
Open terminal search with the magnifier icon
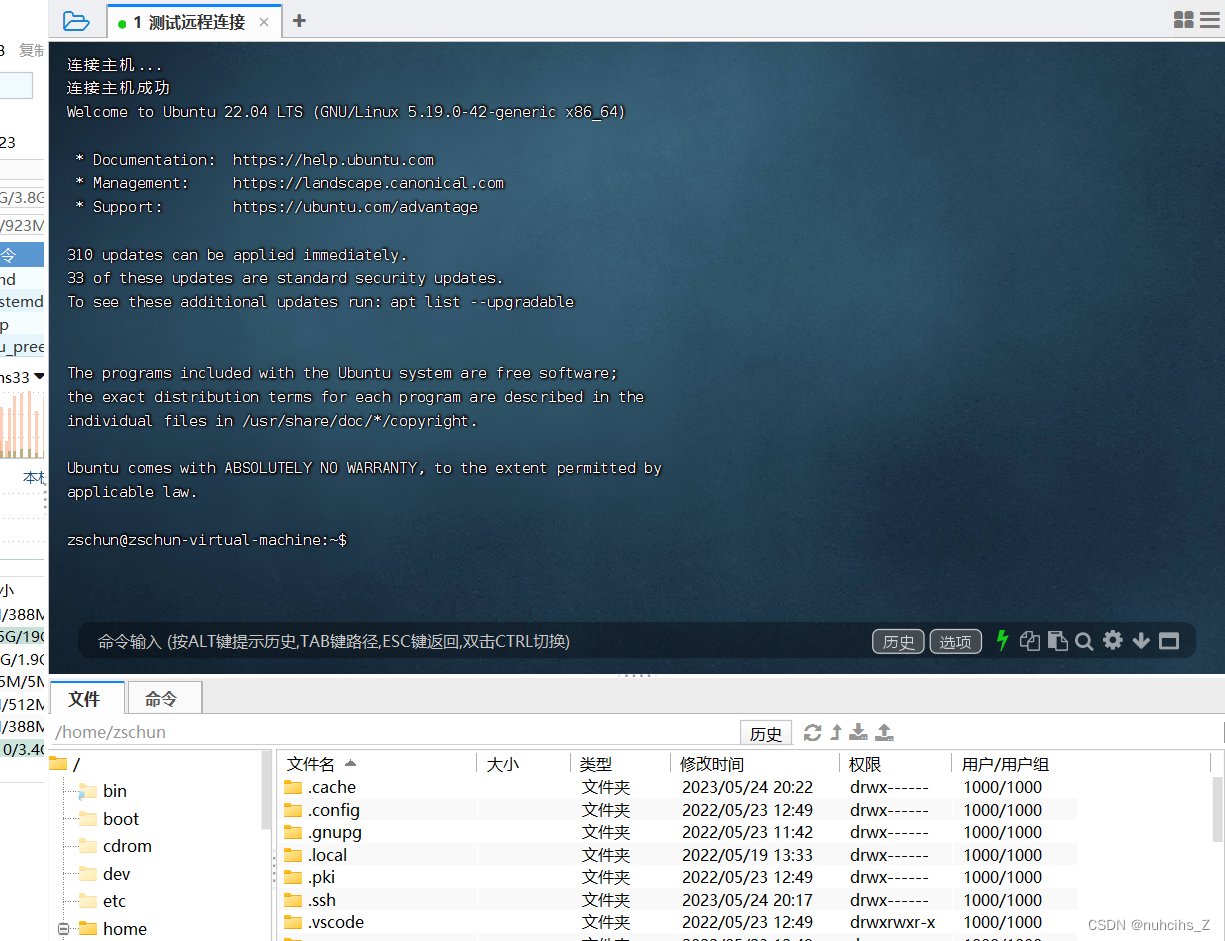coord(1084,641)
